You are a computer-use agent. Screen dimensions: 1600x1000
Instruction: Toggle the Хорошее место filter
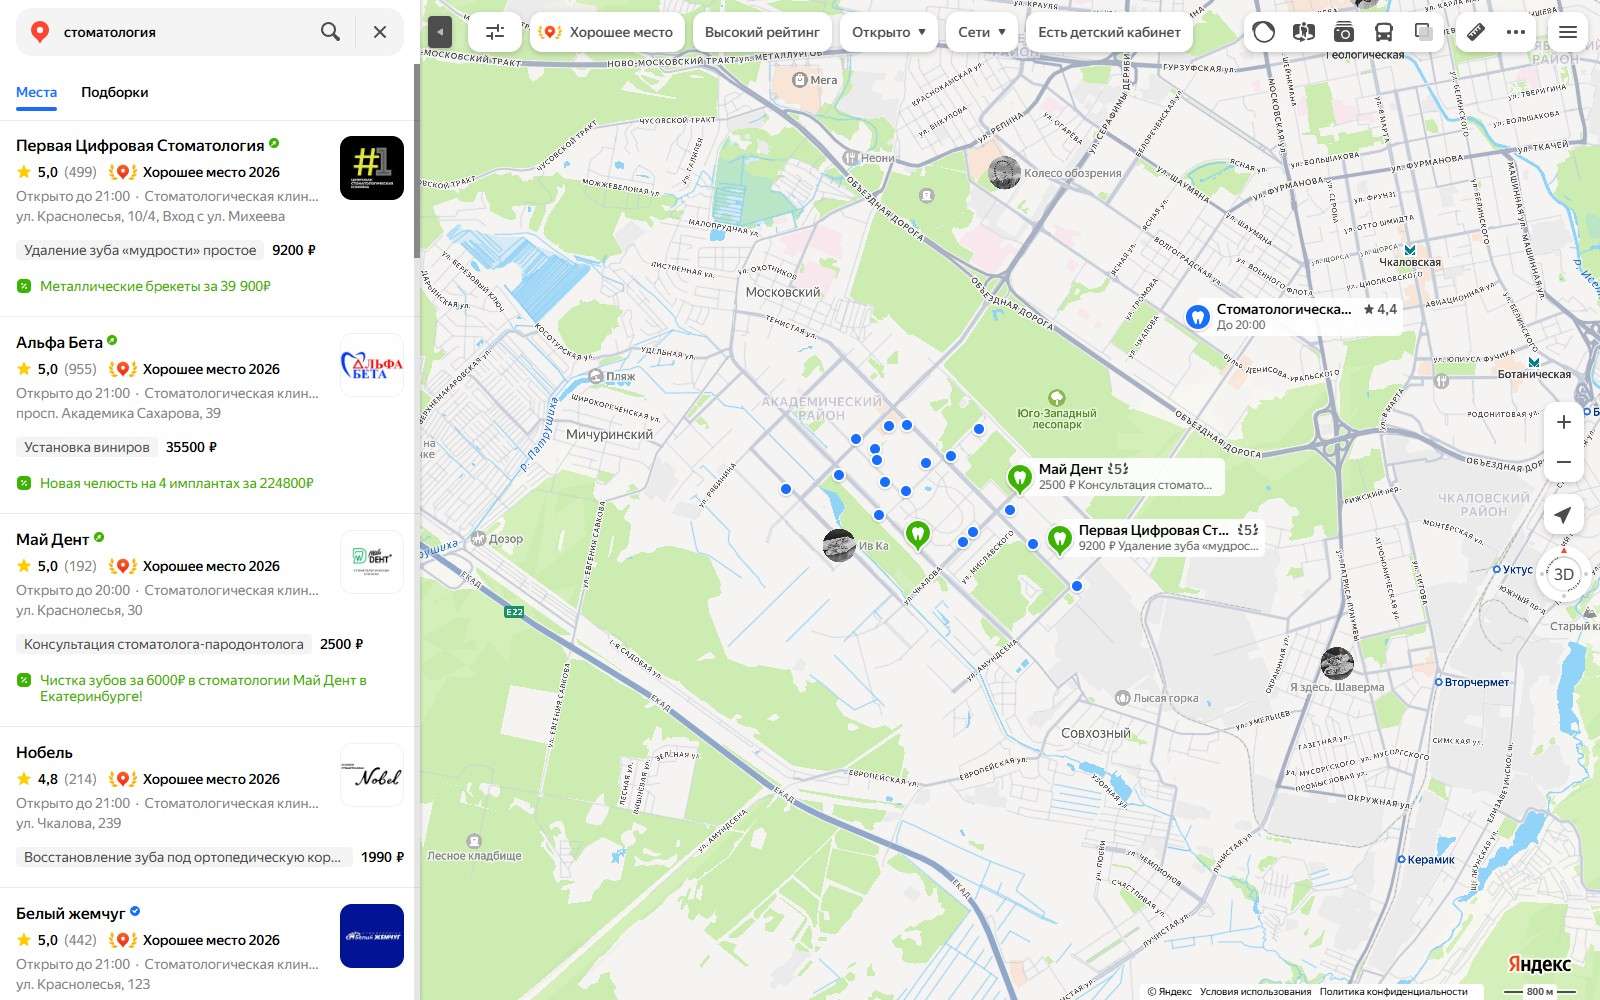coord(606,32)
